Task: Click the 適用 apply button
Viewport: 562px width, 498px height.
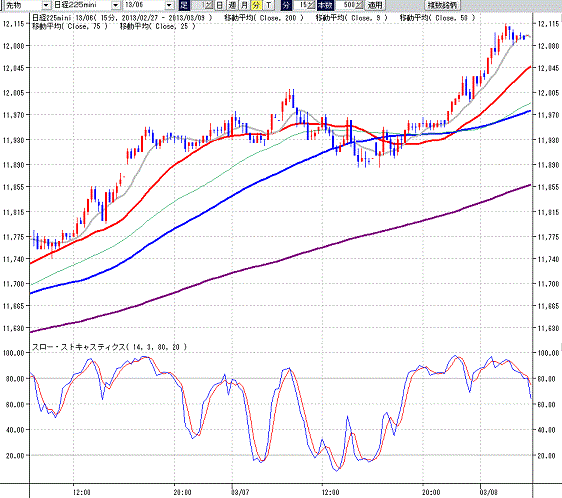Action: click(x=375, y=5)
